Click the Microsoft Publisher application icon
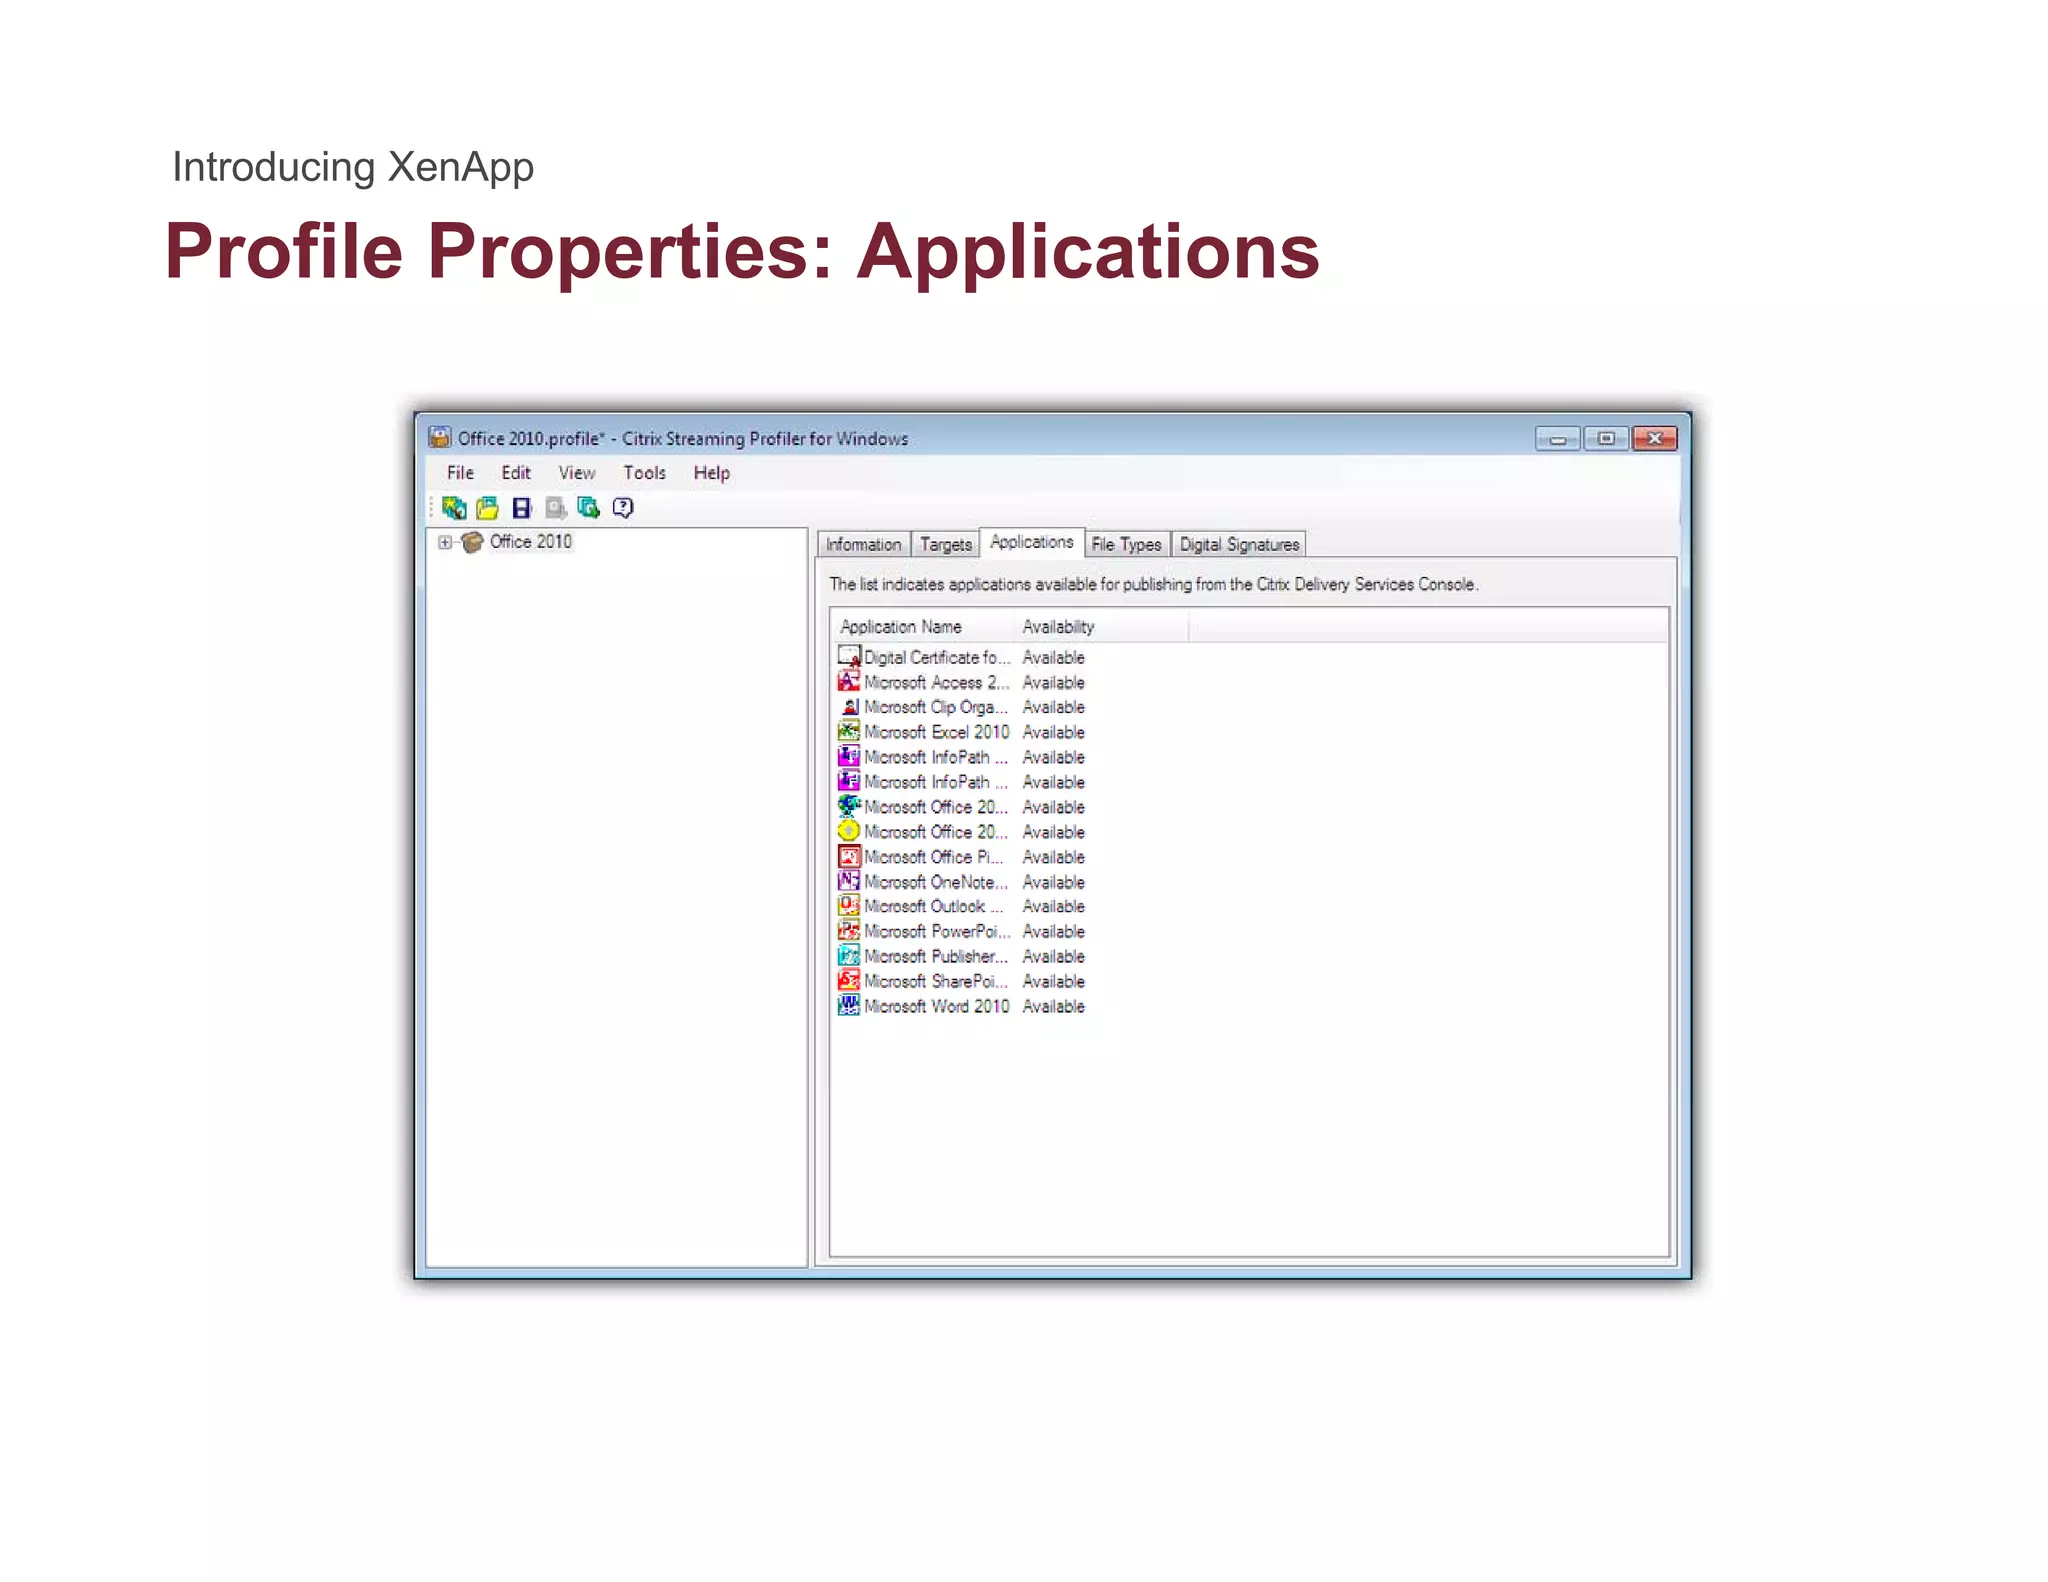Image resolution: width=2048 pixels, height=1582 pixels. pyautogui.click(x=849, y=956)
